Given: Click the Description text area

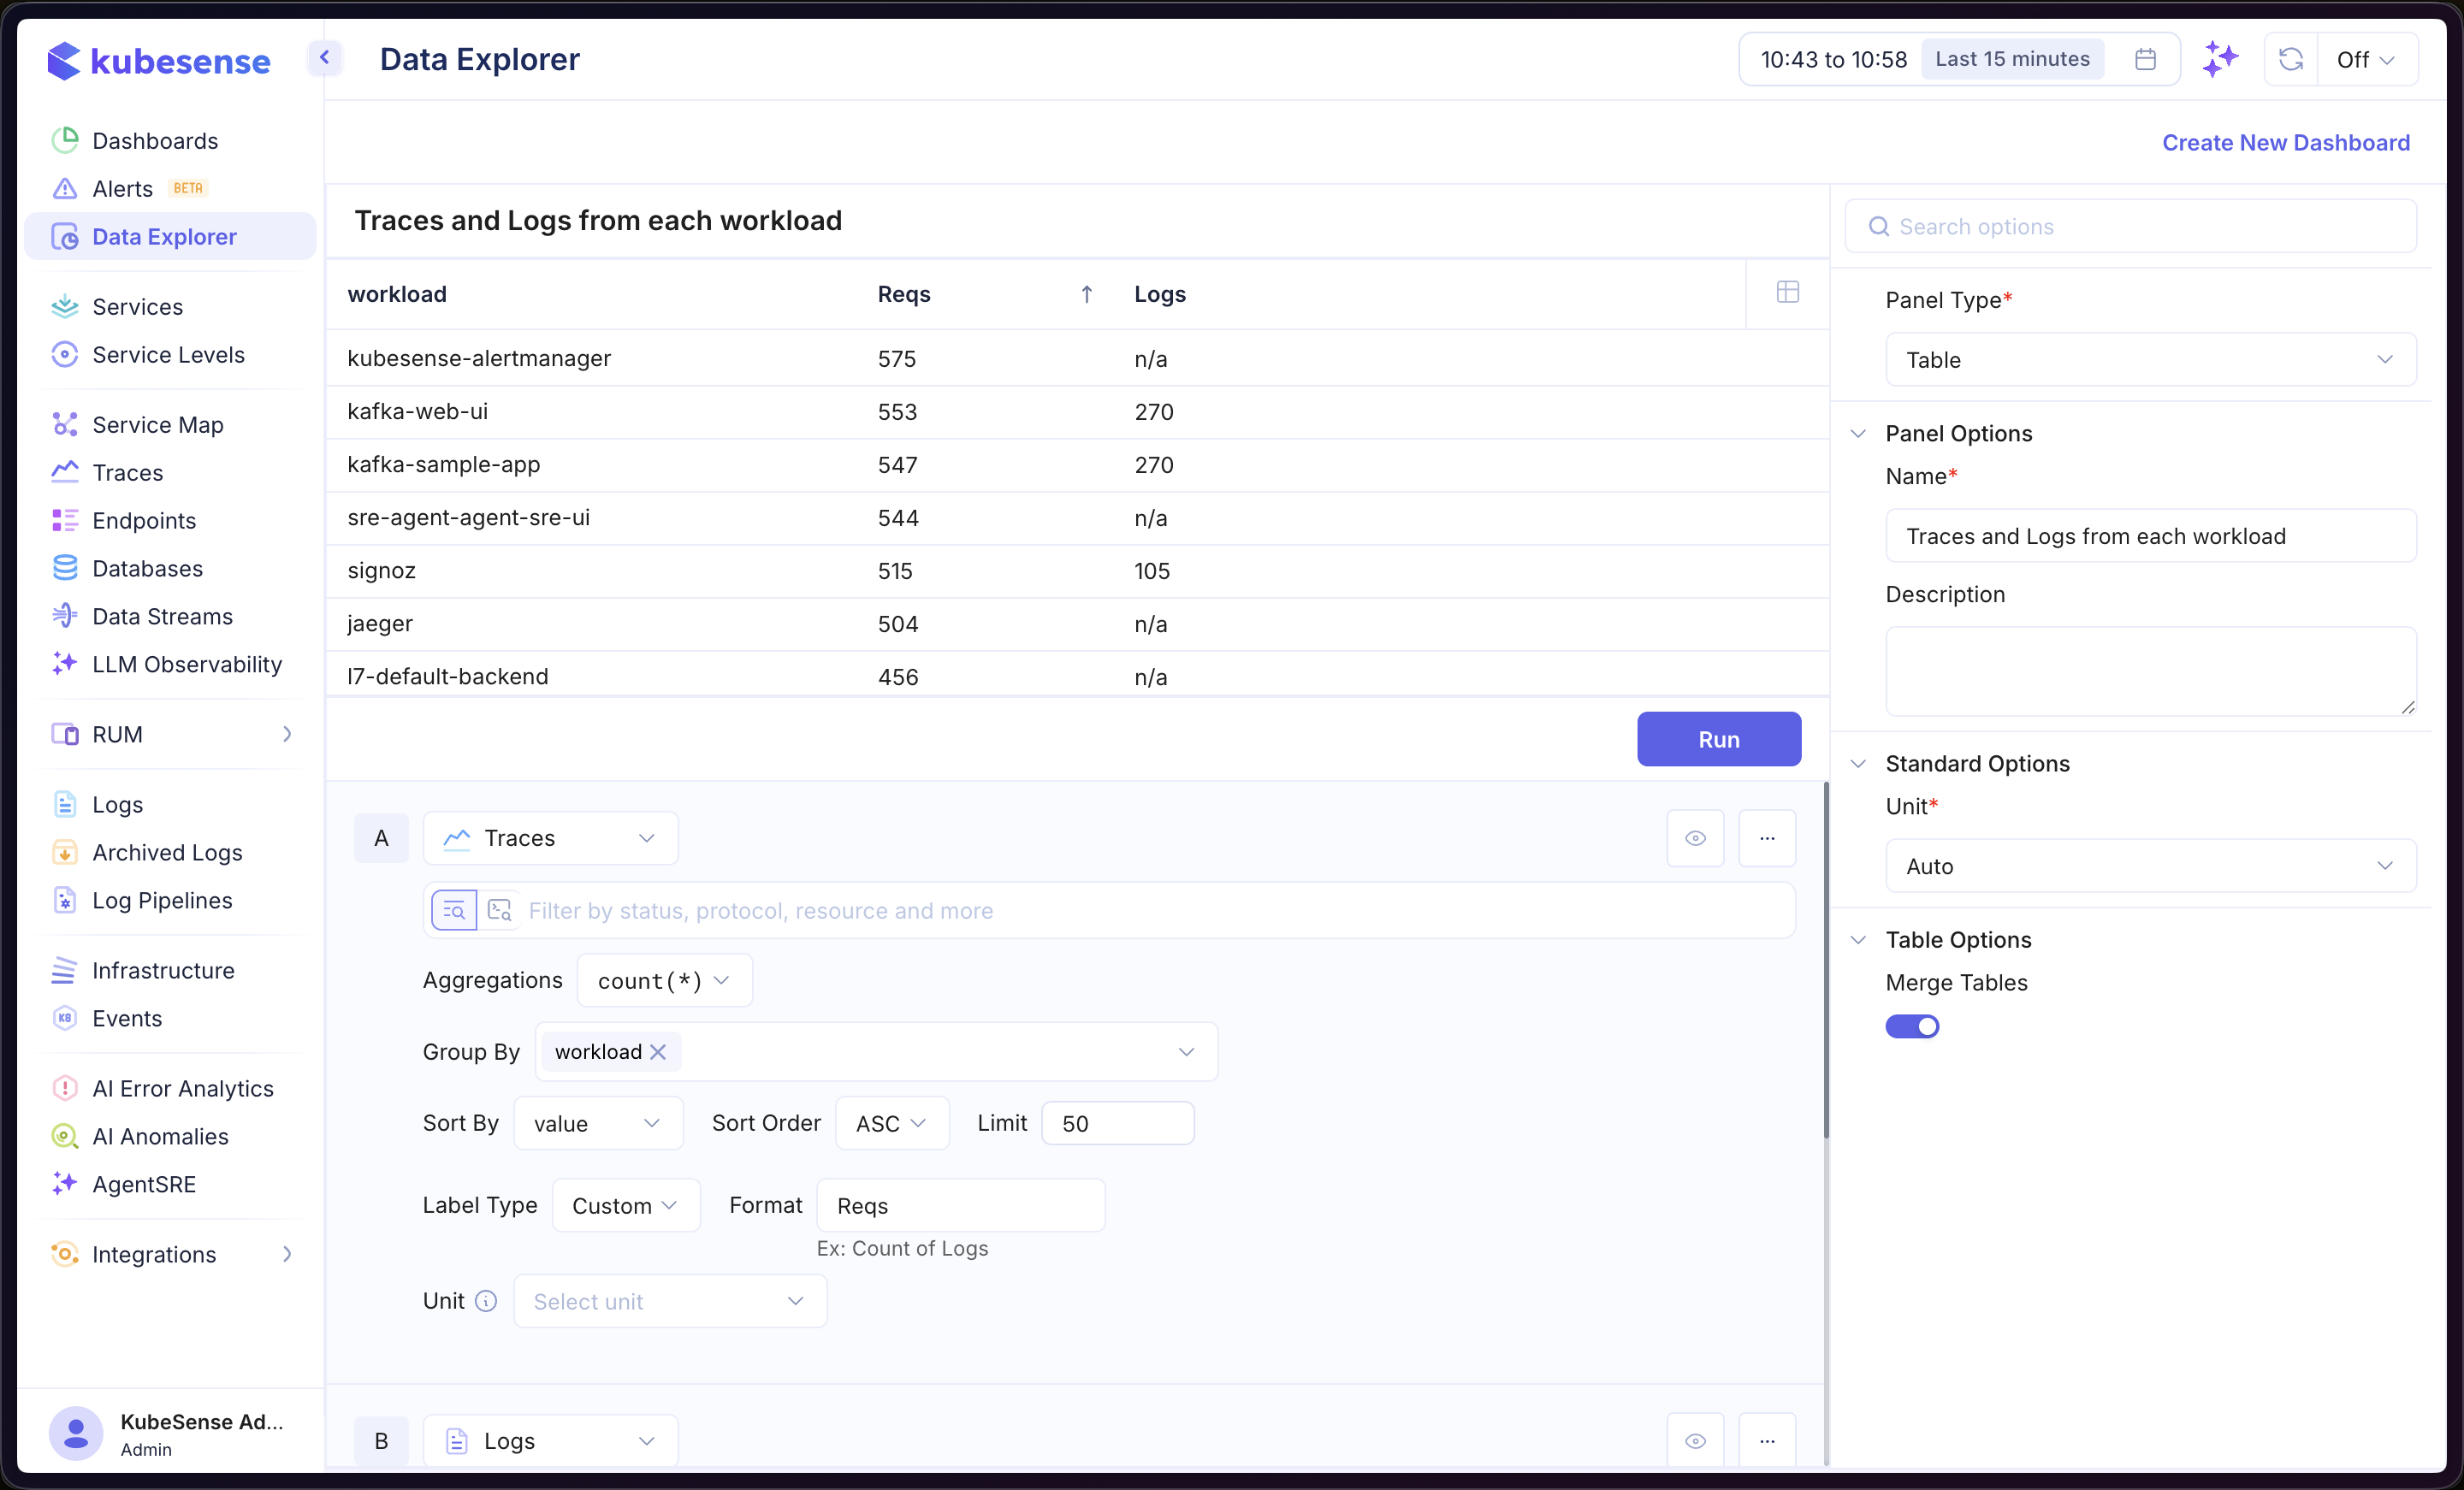Looking at the screenshot, I should (x=2150, y=671).
